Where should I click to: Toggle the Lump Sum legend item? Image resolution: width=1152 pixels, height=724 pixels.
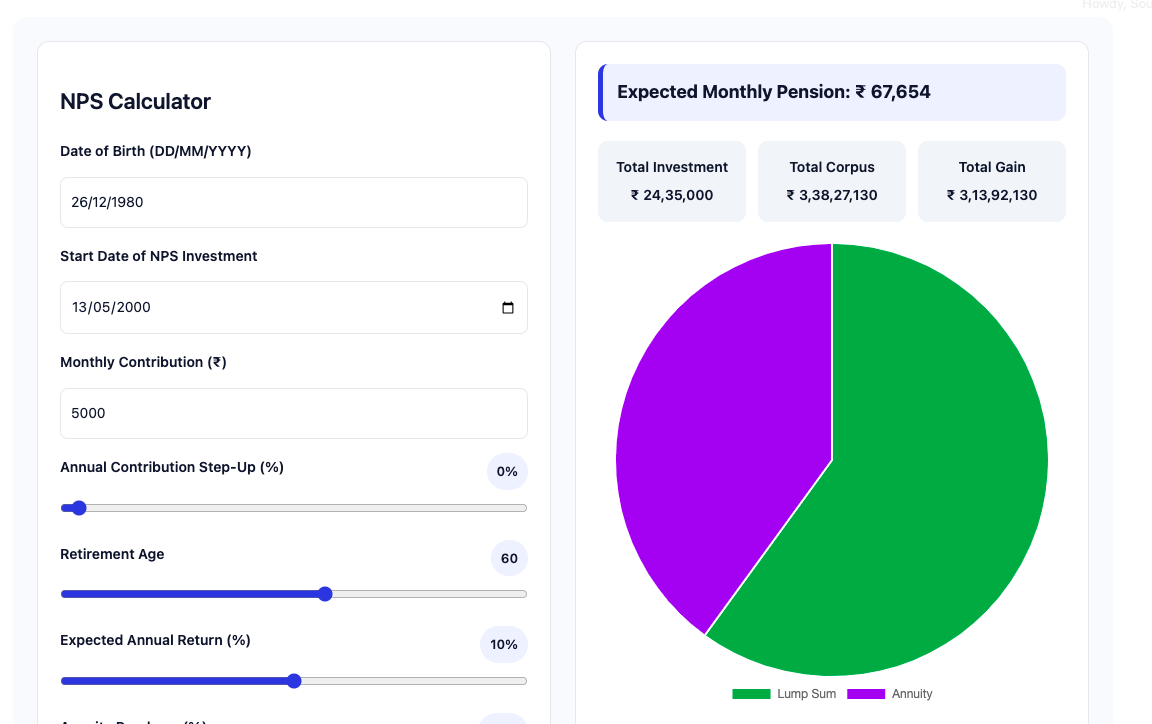(x=784, y=694)
